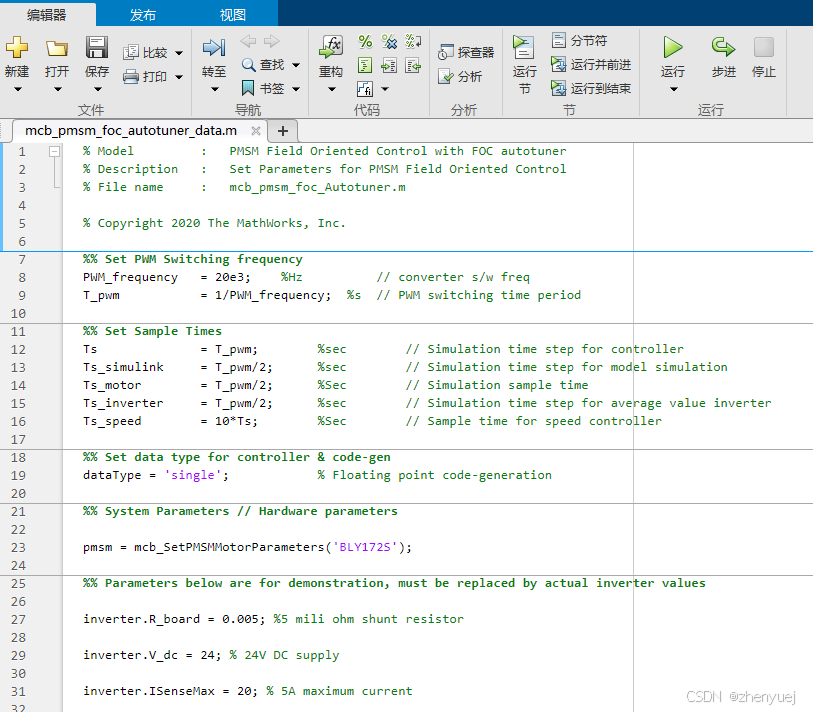Screen dimensions: 813x712
Task: Click the green Run arrow icon
Action: pyautogui.click(x=672, y=47)
